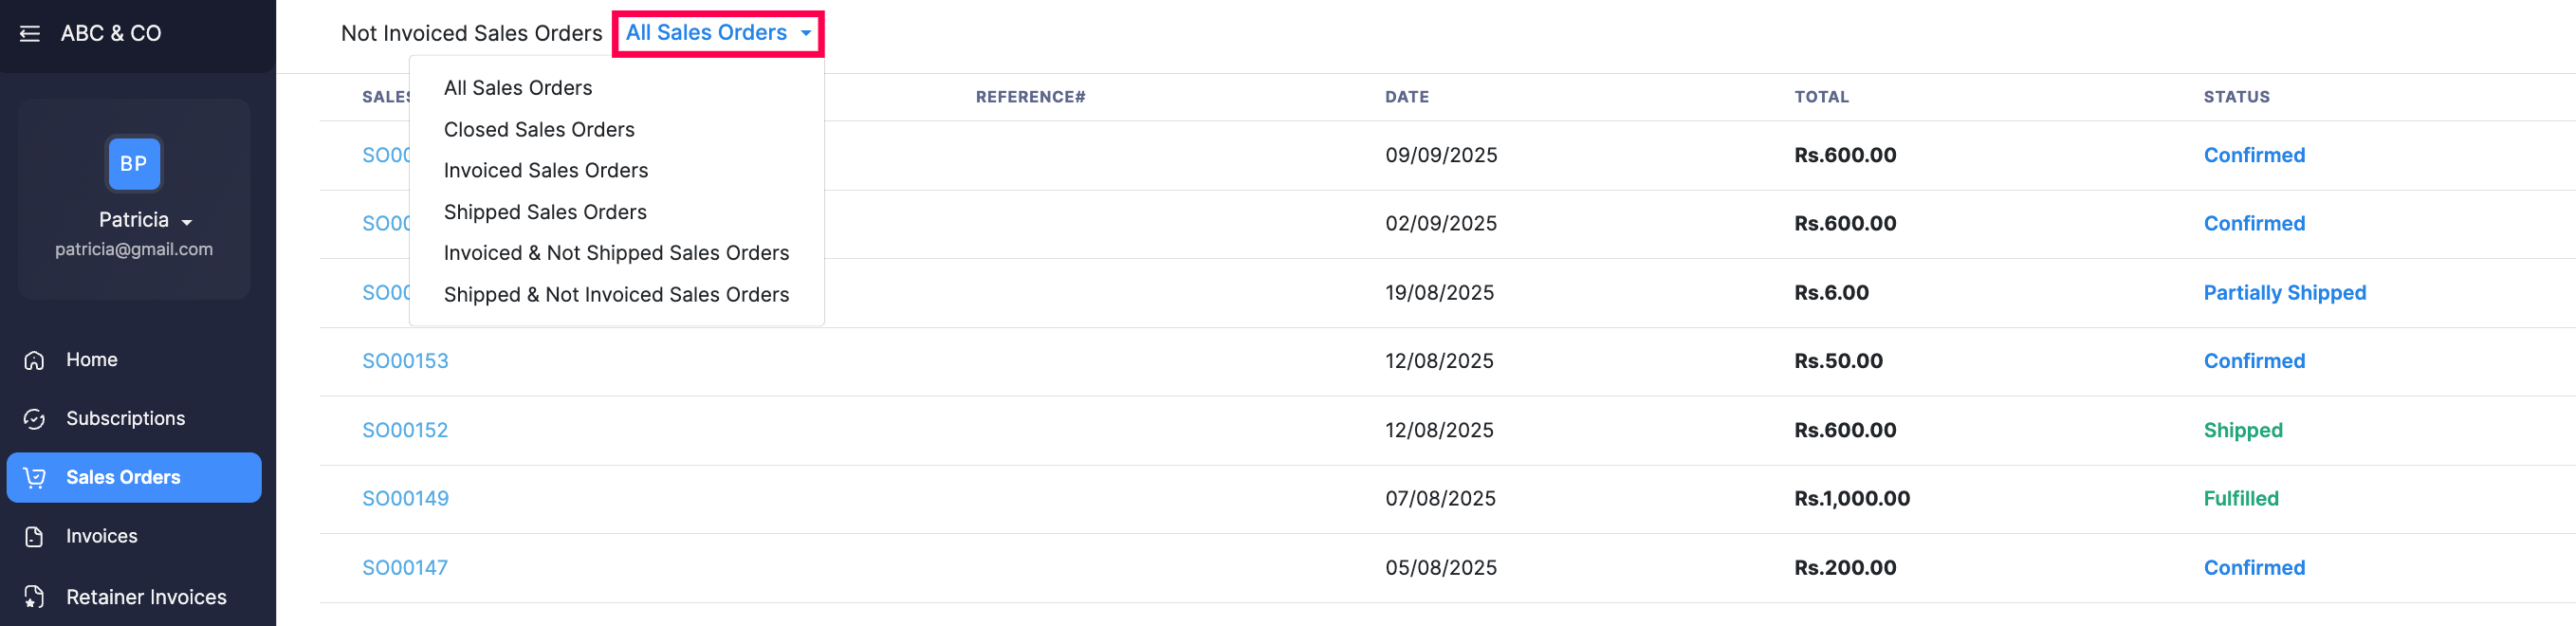
Task: Select Shipped Sales Orders filter
Action: point(544,212)
